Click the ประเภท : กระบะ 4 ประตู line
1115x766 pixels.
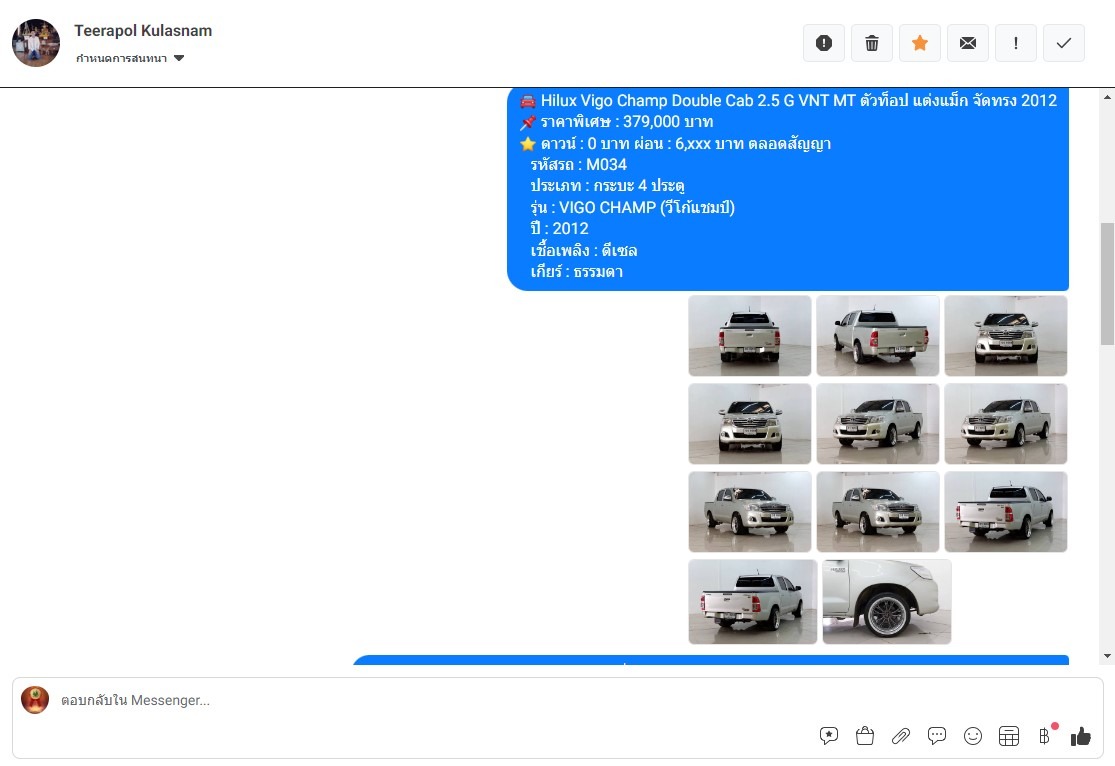[607, 186]
